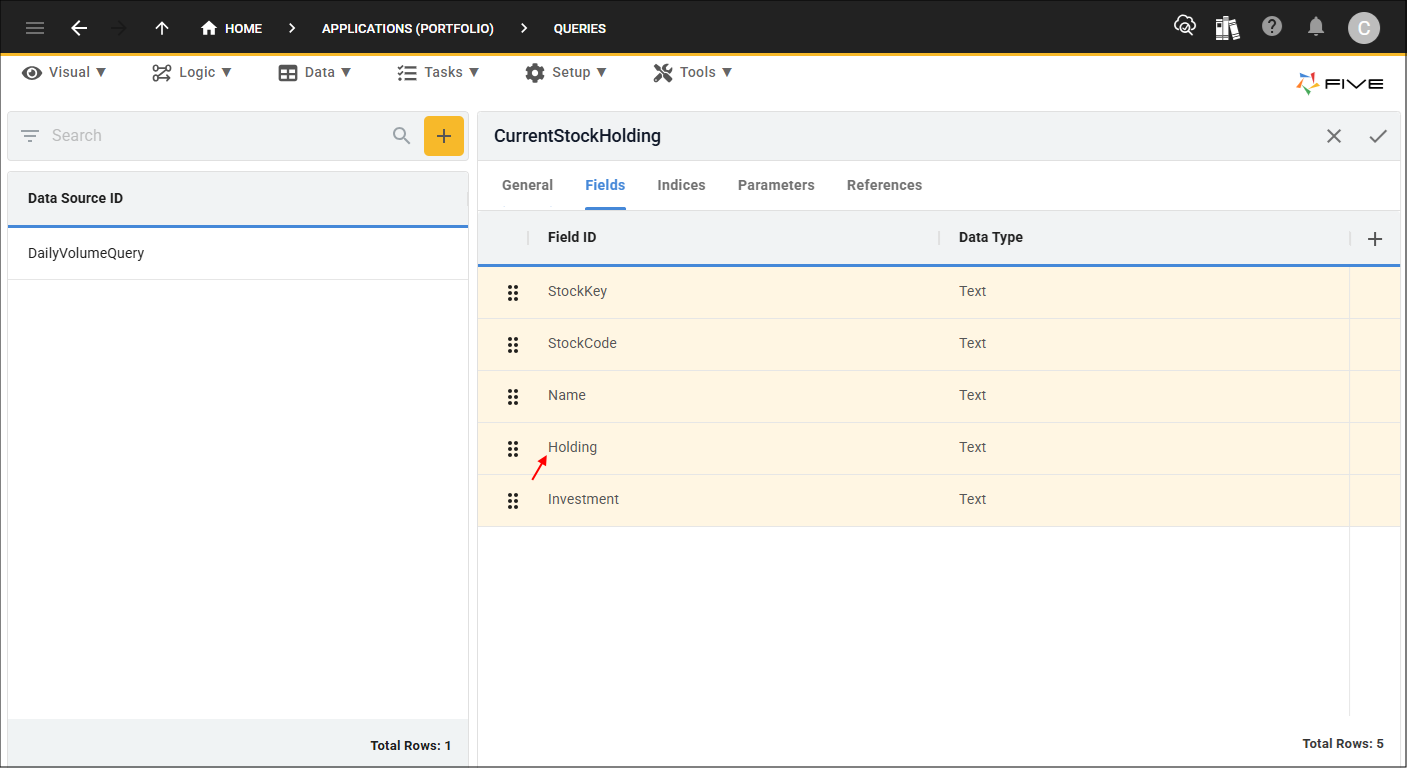The height and width of the screenshot is (768, 1407).
Task: Click the up arrow navigation icon
Action: coord(162,28)
